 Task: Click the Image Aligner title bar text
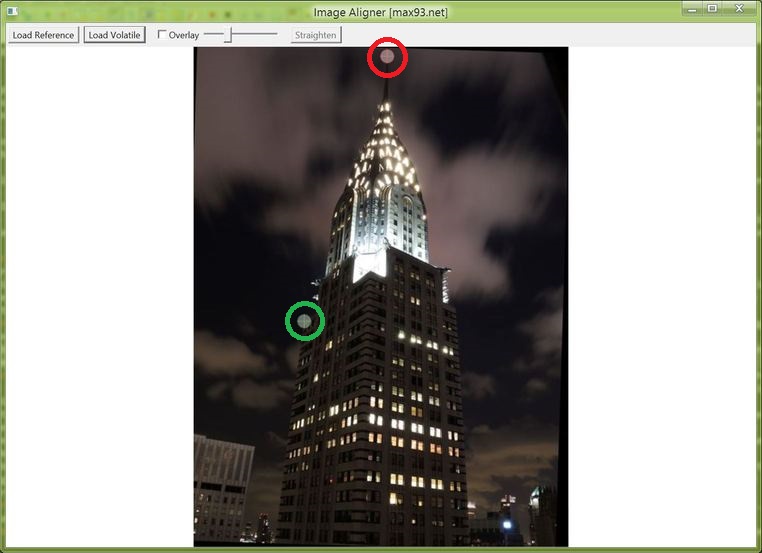[380, 12]
